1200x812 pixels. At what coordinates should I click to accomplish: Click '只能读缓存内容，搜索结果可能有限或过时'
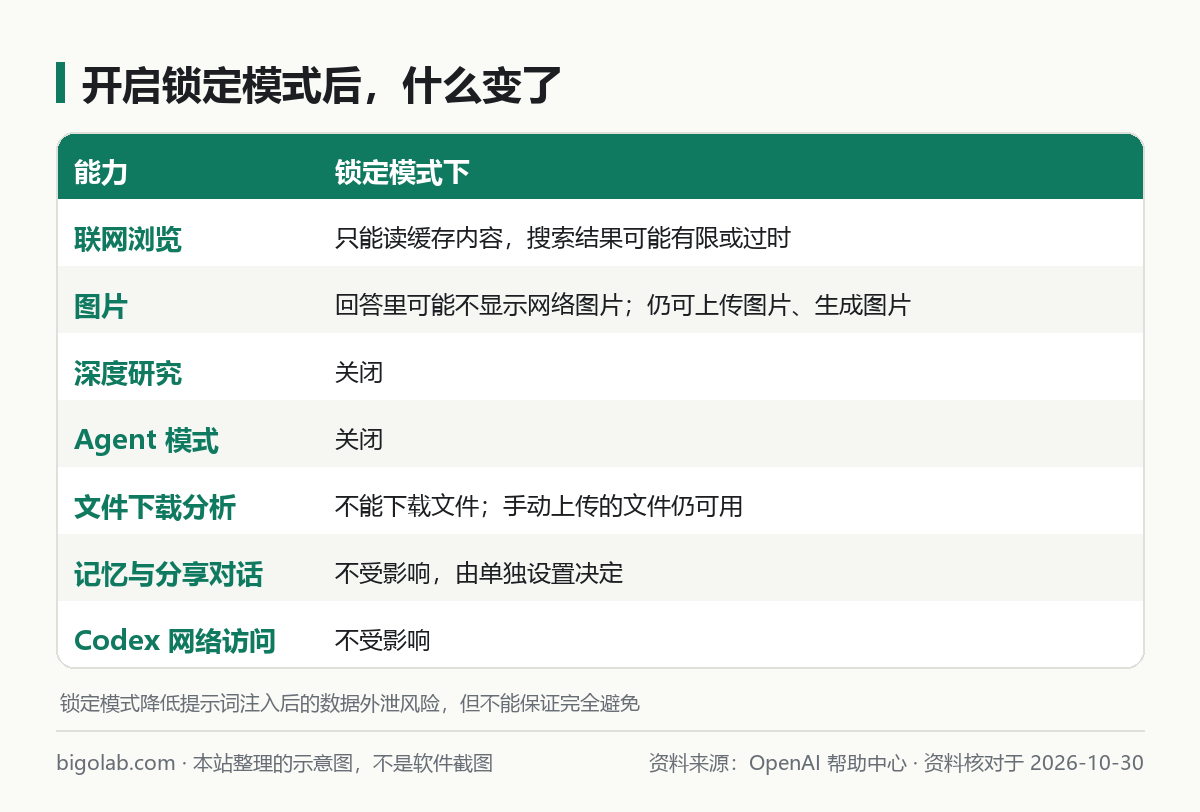[x=563, y=239]
